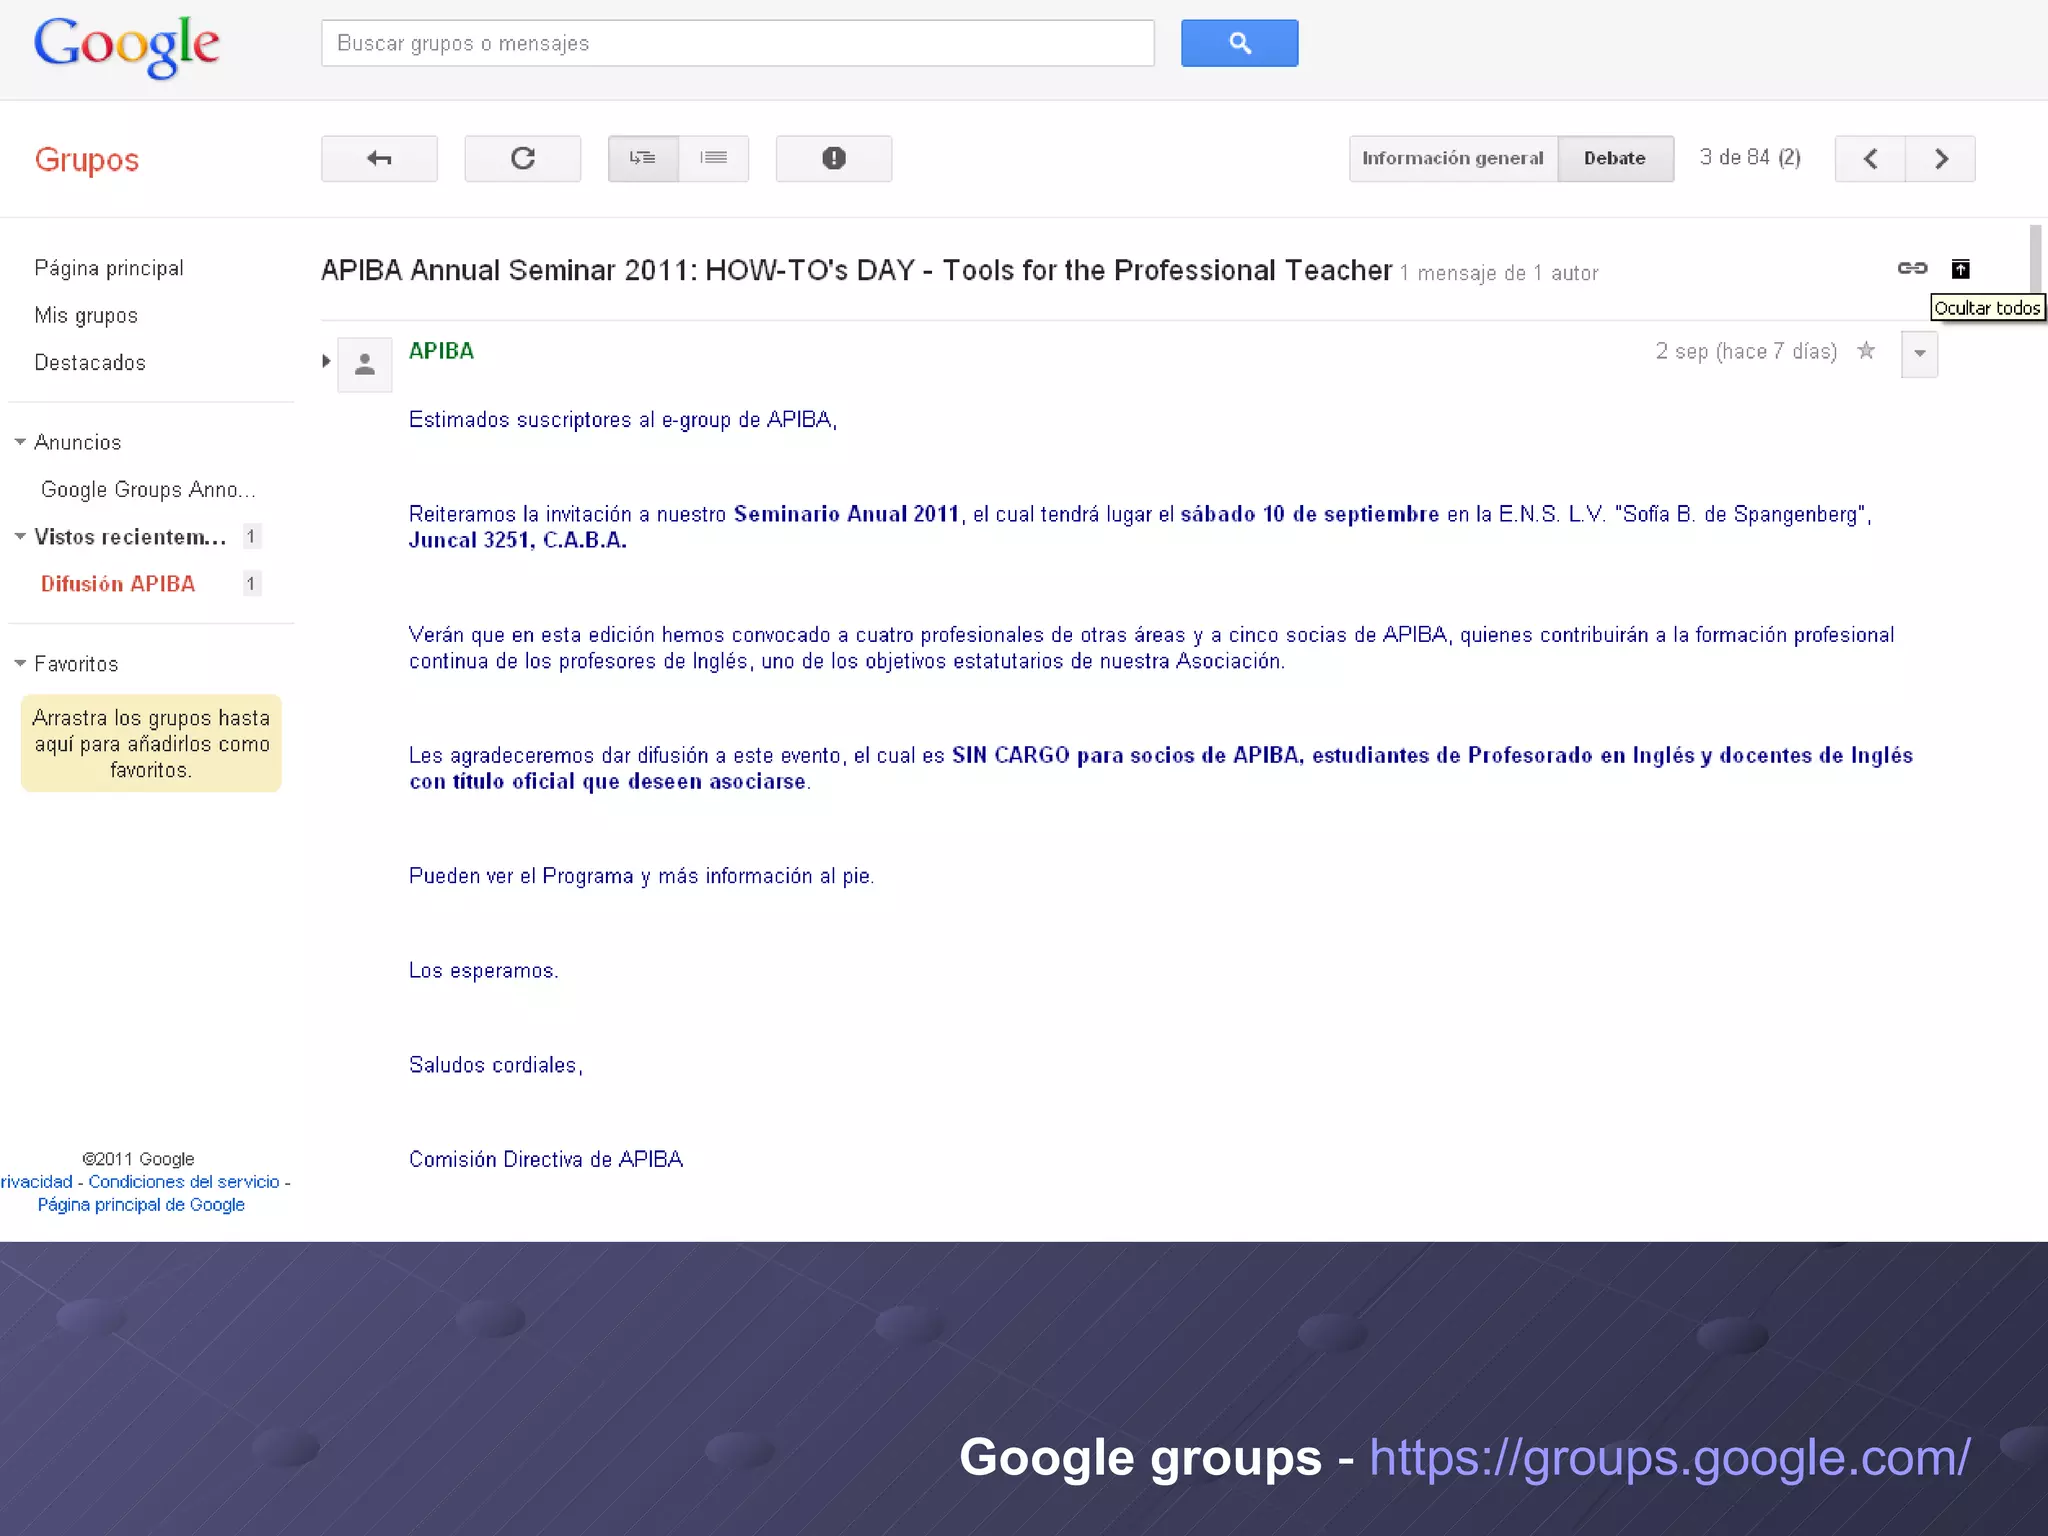This screenshot has height=1536, width=2048.
Task: Click the page vertical scrollbar
Action: [2035, 258]
